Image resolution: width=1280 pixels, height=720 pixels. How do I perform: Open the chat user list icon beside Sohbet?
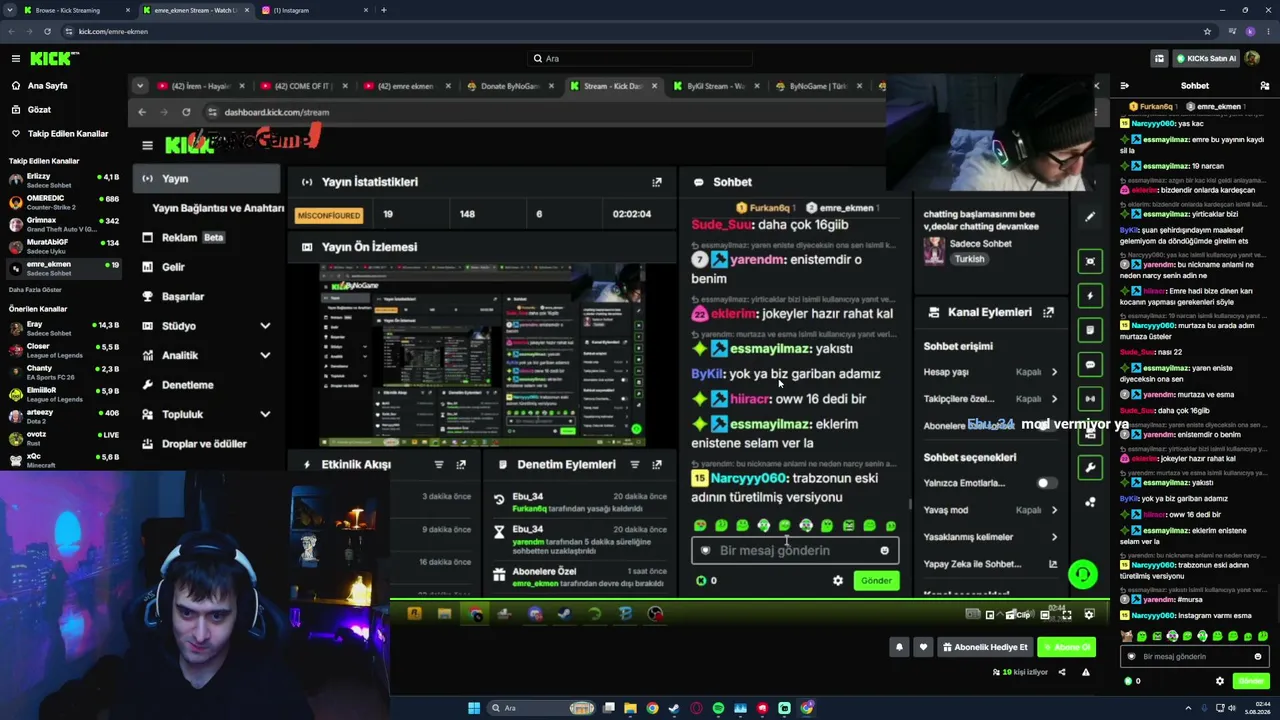[x=1264, y=86]
